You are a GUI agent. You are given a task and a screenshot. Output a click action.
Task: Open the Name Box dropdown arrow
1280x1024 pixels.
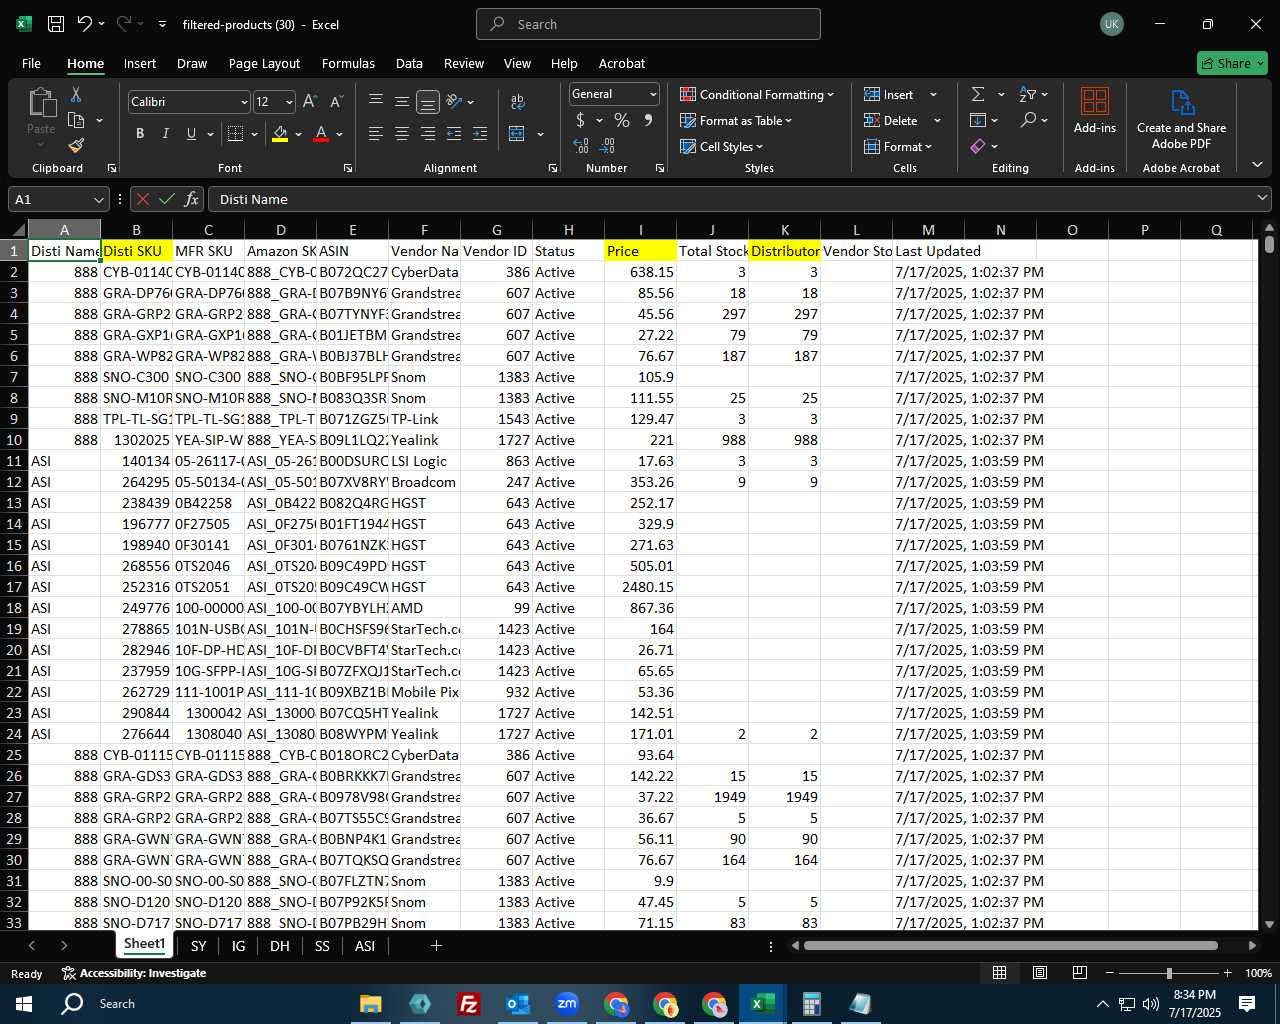[98, 199]
